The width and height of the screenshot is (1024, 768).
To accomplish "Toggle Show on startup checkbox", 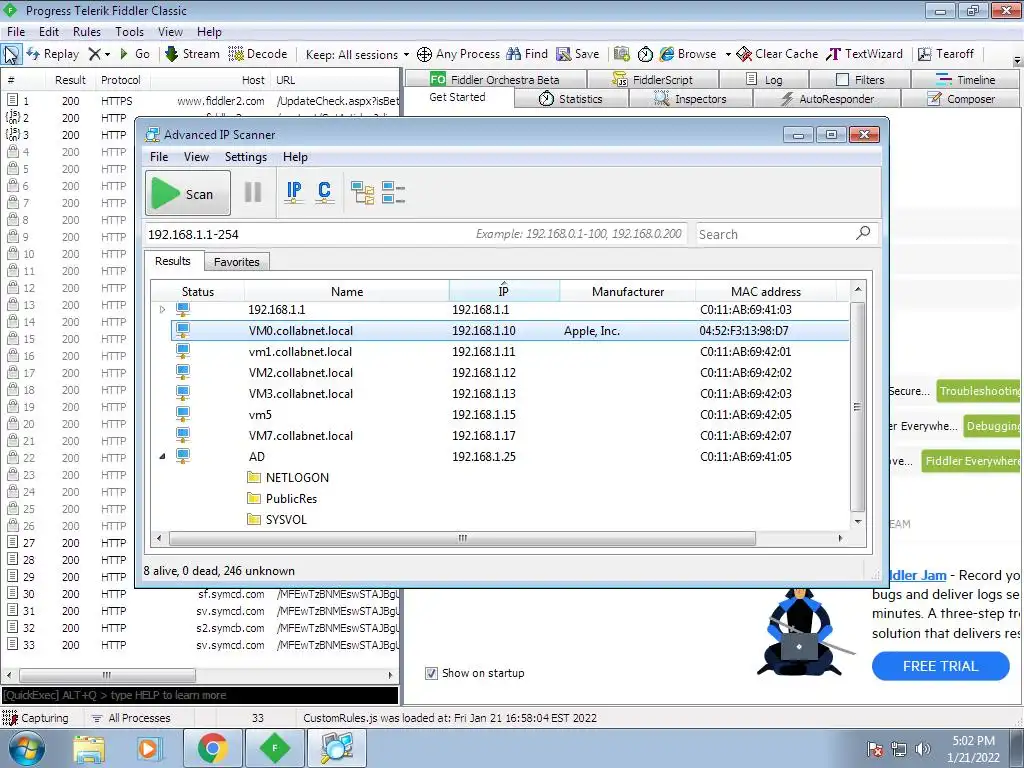I will (431, 673).
